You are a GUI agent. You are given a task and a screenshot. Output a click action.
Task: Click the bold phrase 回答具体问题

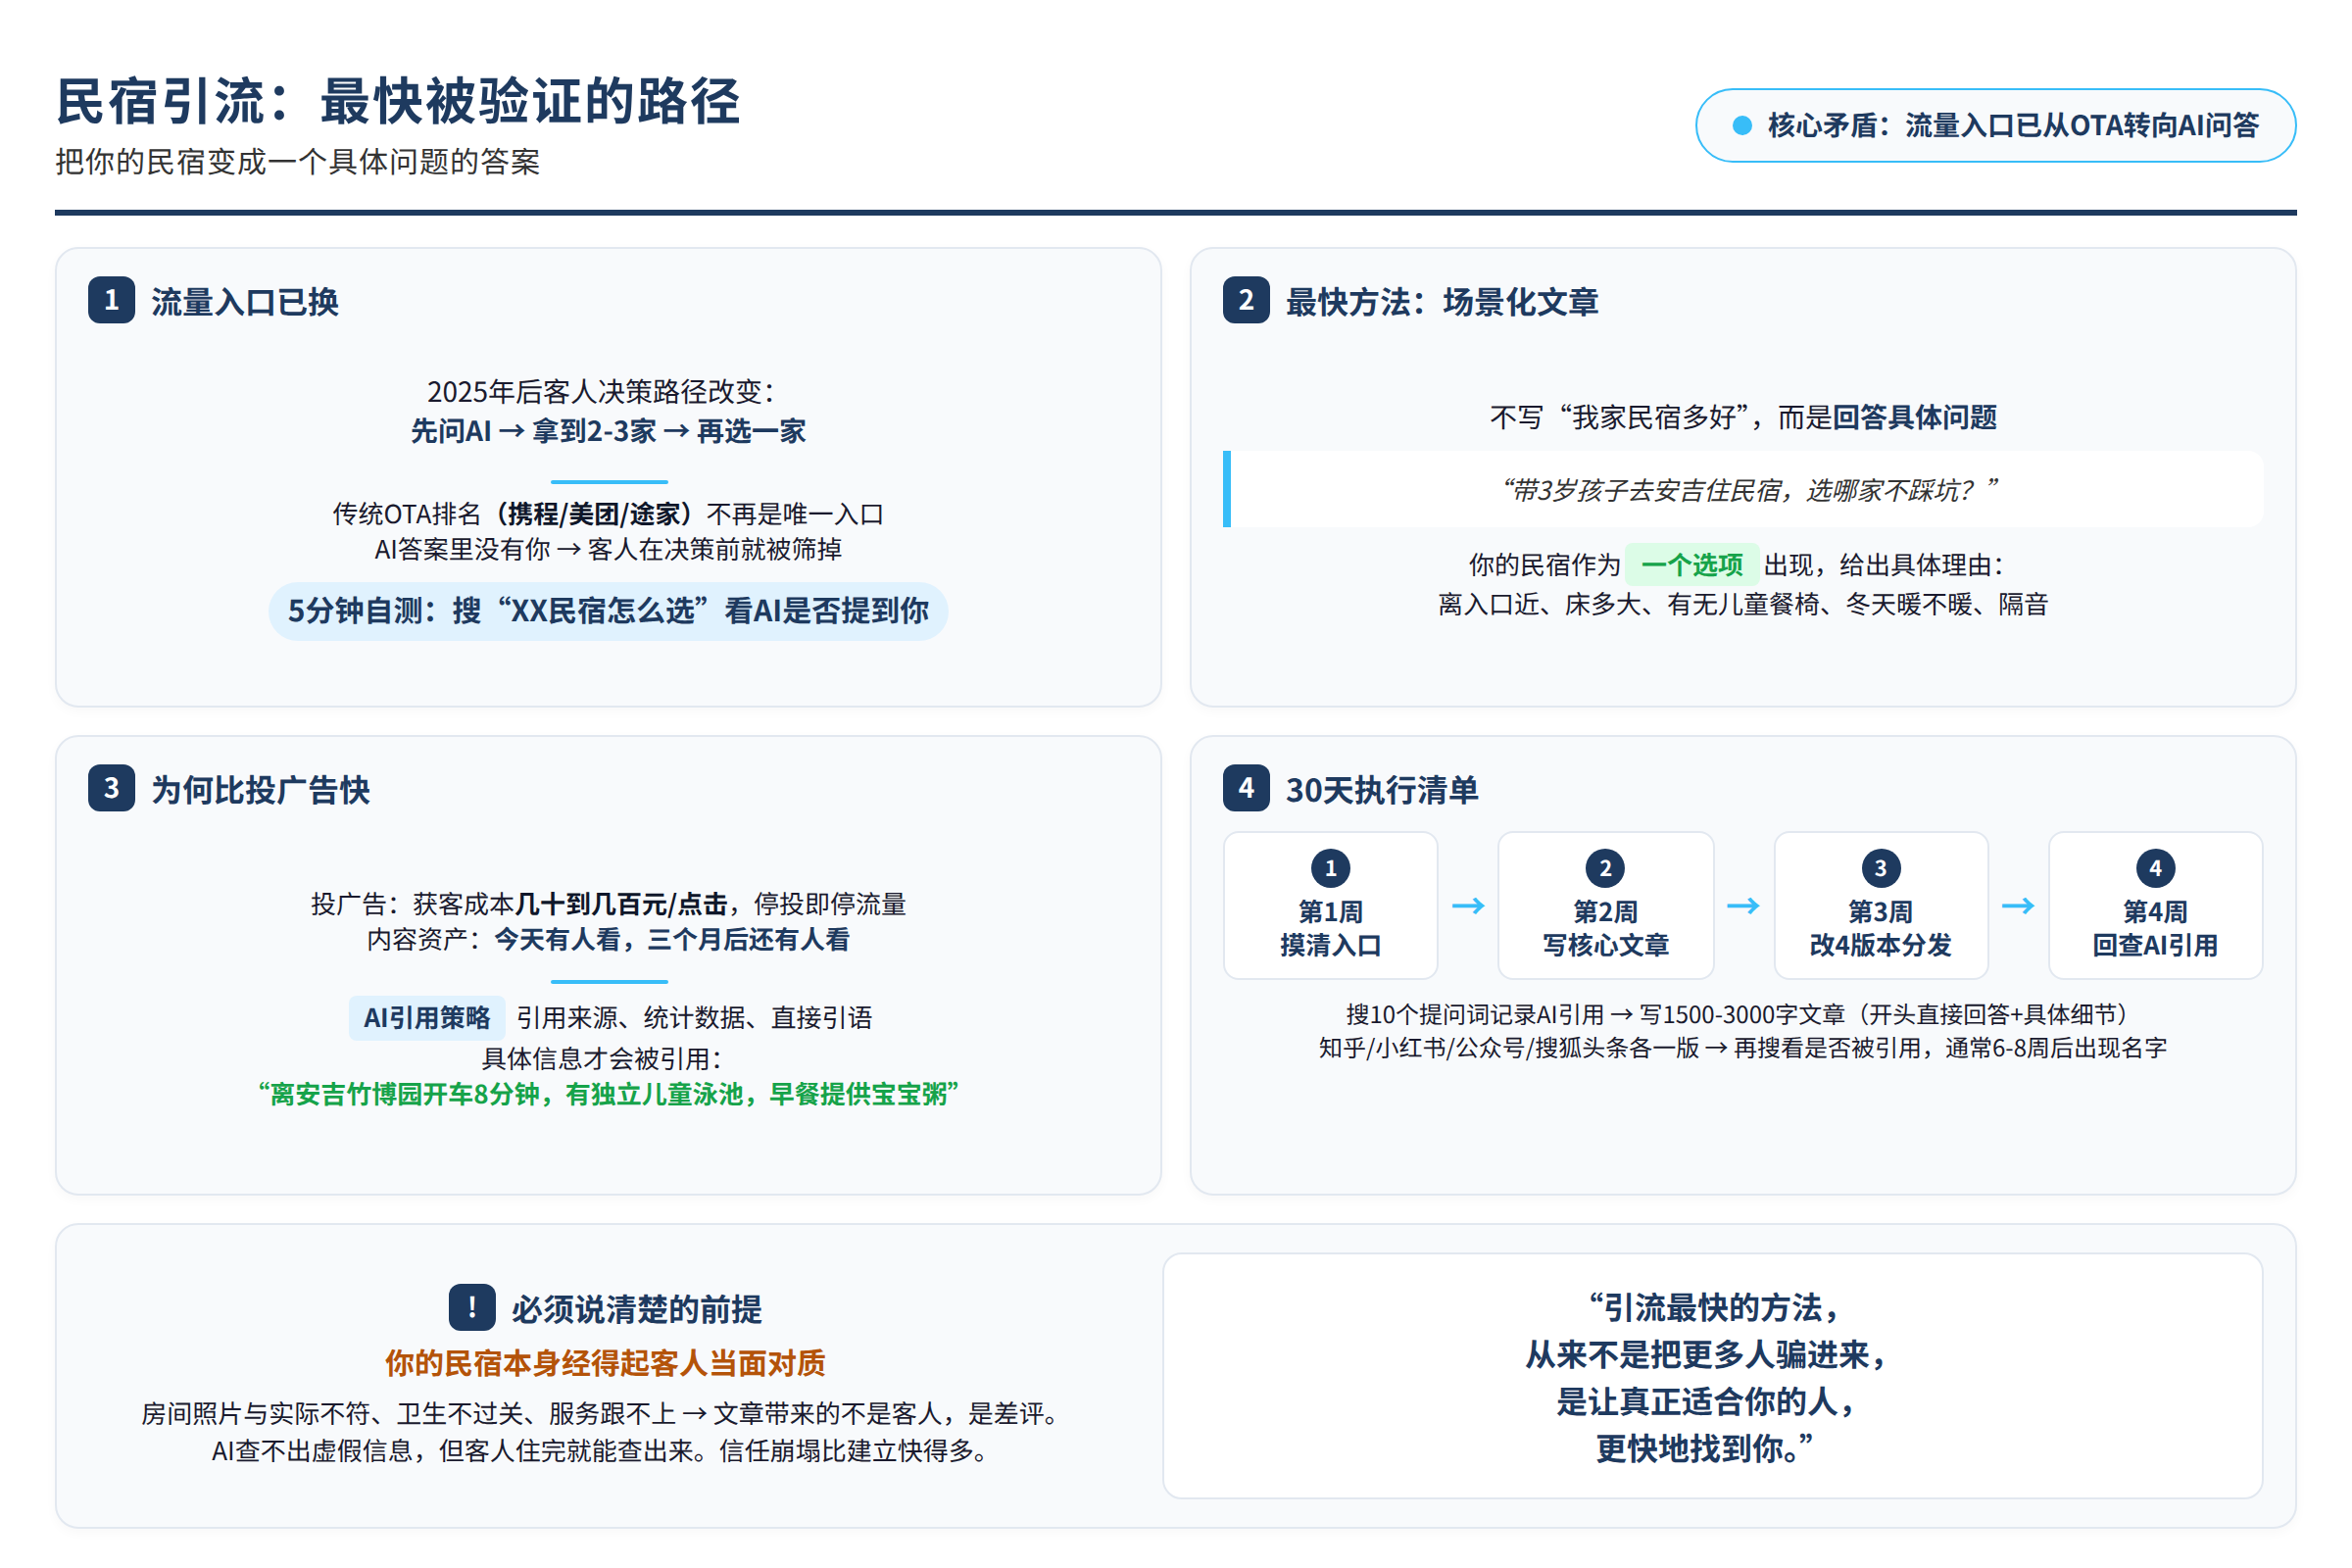click(x=1914, y=417)
